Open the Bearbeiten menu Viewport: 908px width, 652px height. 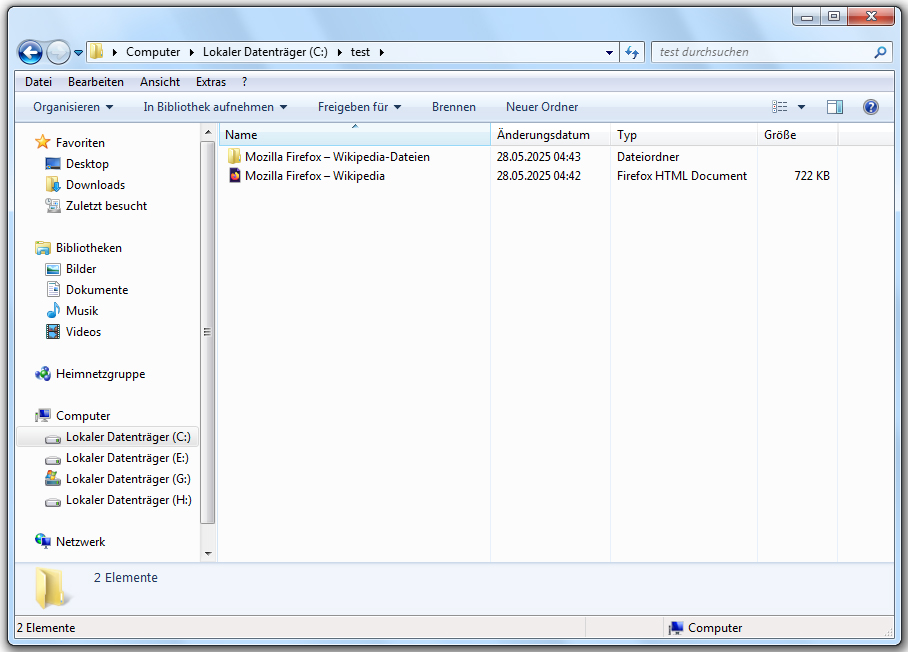(96, 82)
